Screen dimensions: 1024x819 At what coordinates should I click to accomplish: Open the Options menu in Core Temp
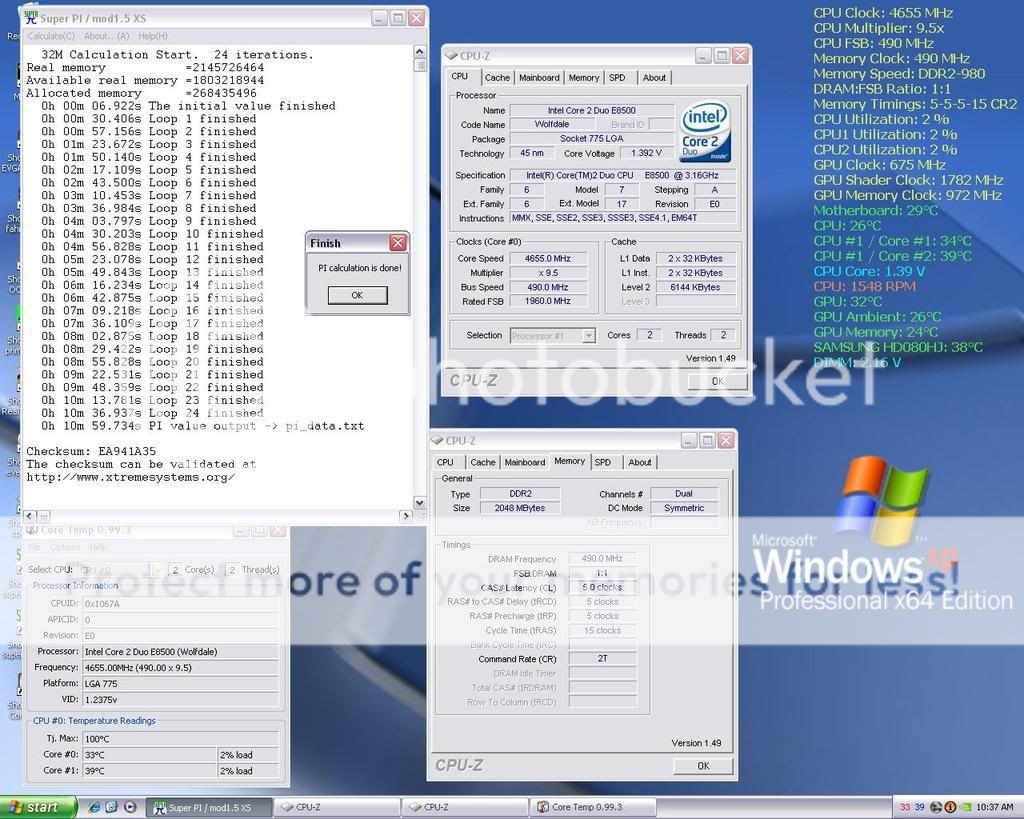(65, 547)
